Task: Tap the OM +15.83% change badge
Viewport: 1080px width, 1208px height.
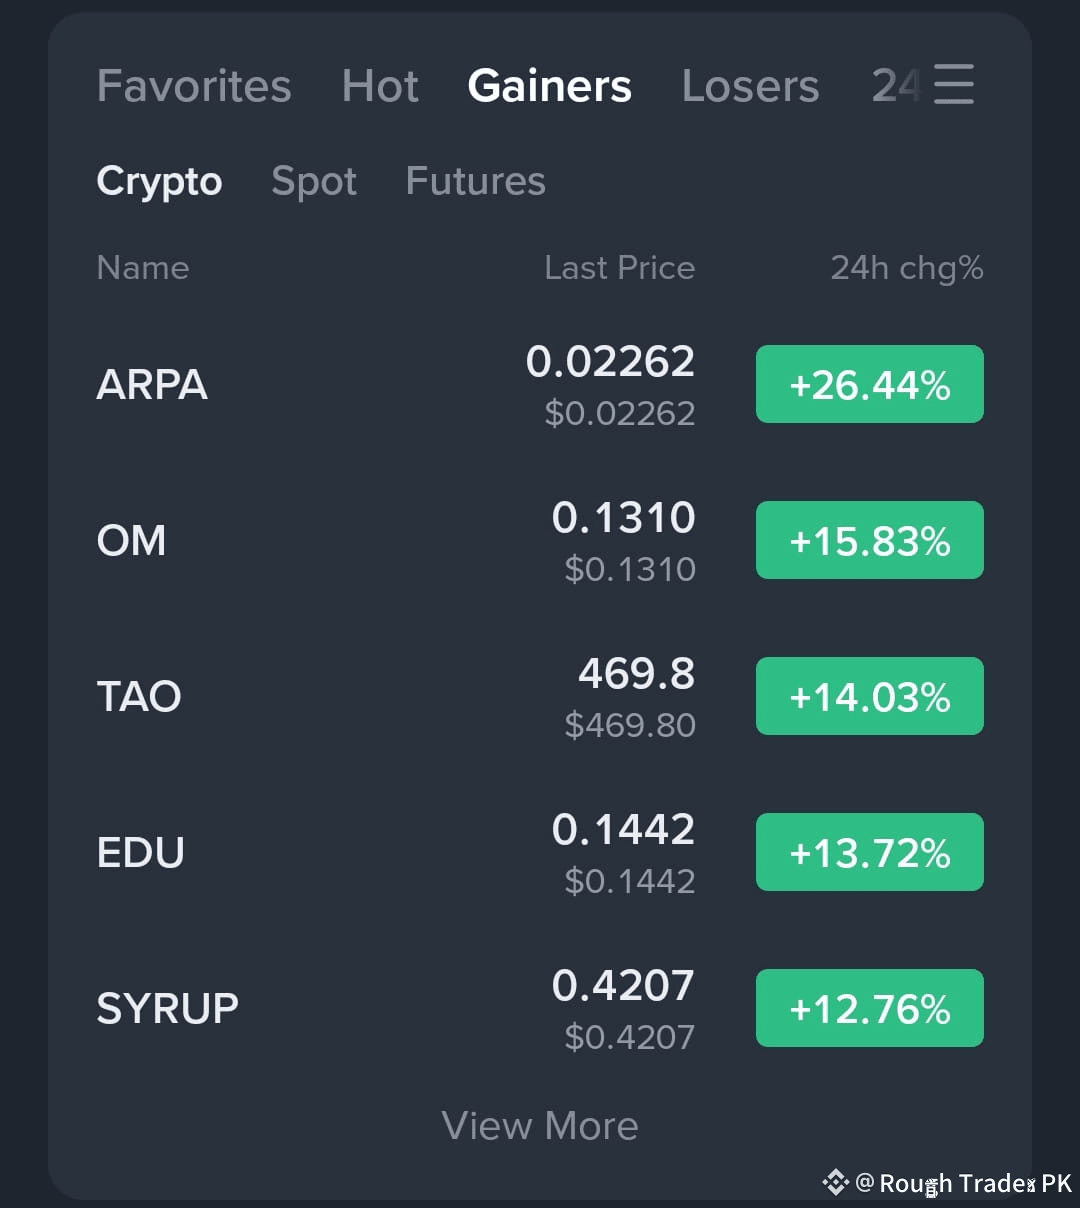Action: point(870,540)
